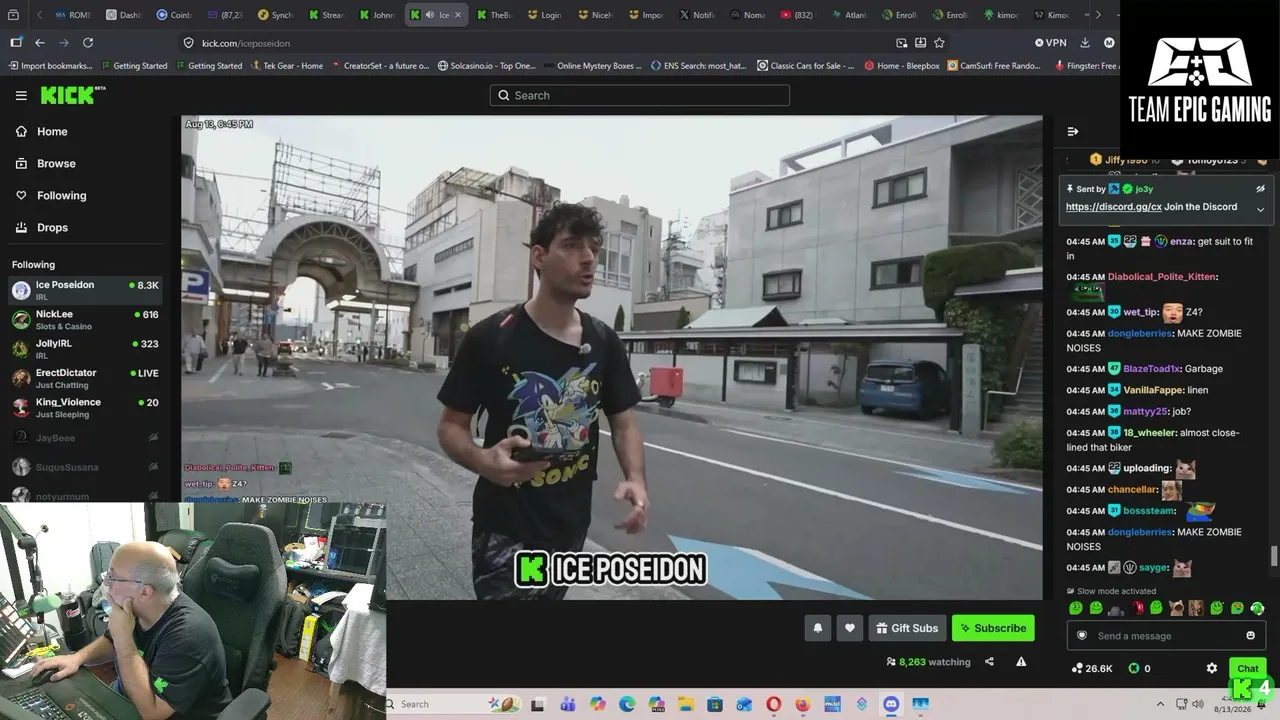This screenshot has height=720, width=1280.
Task: Go to Home in the sidebar
Action: pos(52,132)
